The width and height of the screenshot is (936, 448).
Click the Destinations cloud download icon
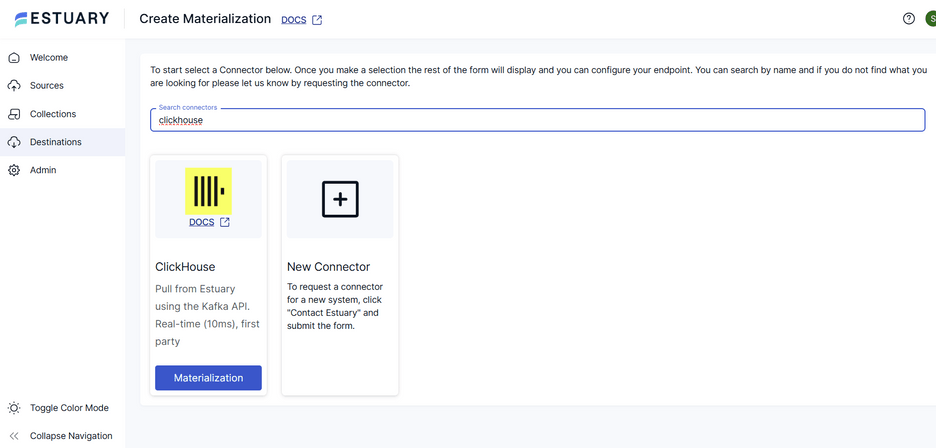pos(14,142)
